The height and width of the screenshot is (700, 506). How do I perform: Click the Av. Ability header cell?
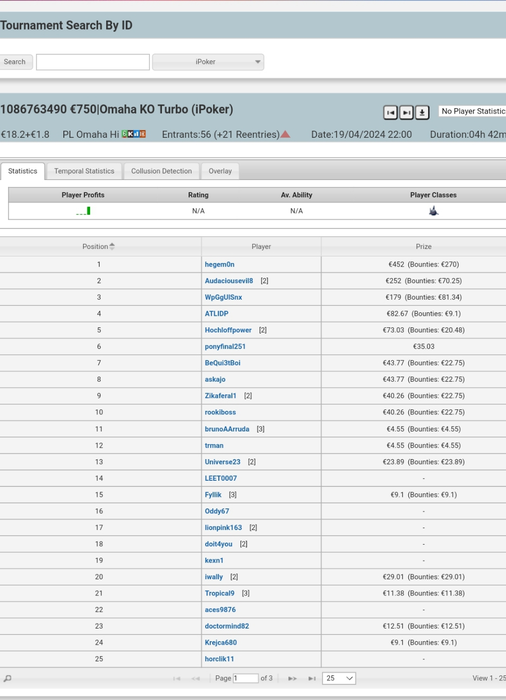click(x=297, y=195)
